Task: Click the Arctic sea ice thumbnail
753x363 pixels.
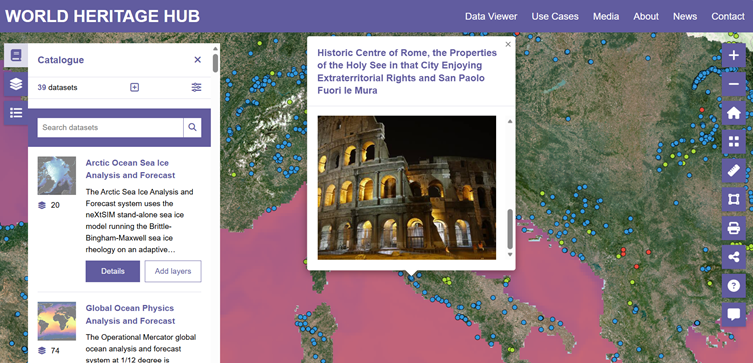Action: 57,175
